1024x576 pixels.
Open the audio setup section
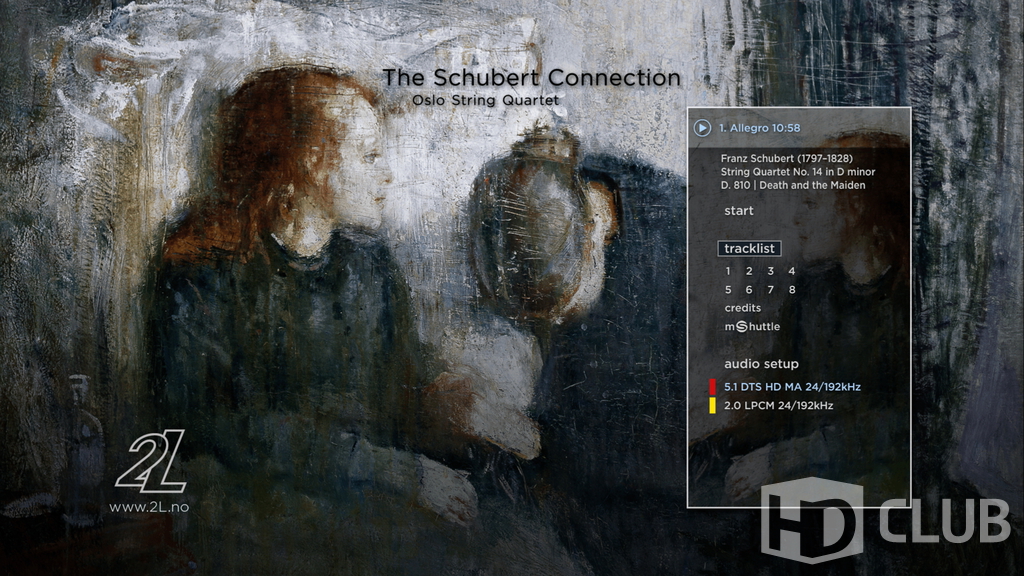pos(761,364)
